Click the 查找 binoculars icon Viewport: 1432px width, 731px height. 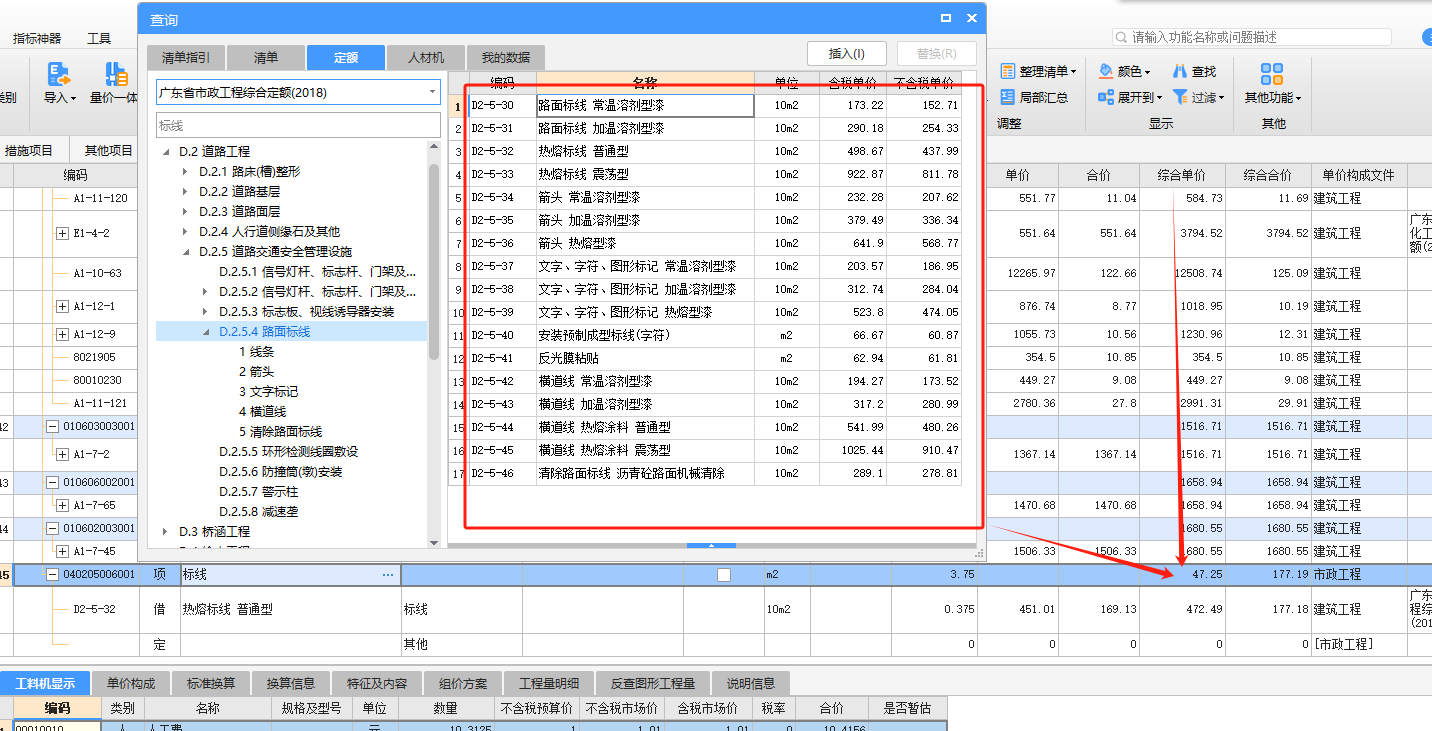point(1180,72)
